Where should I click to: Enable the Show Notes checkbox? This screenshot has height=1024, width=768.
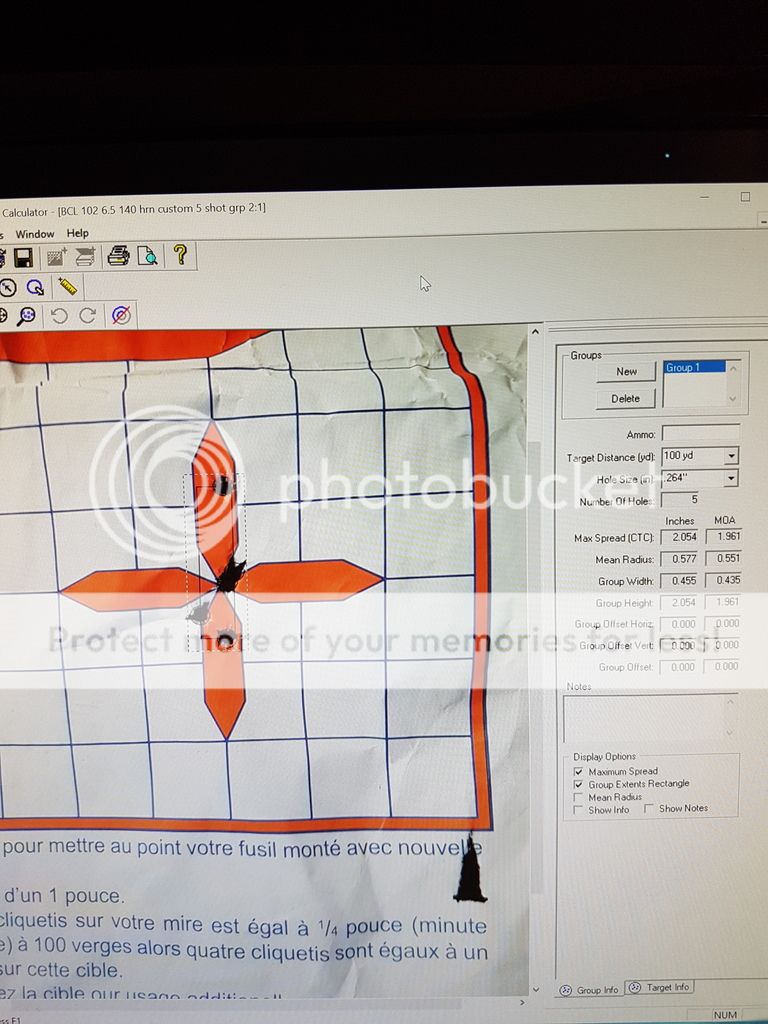649,809
